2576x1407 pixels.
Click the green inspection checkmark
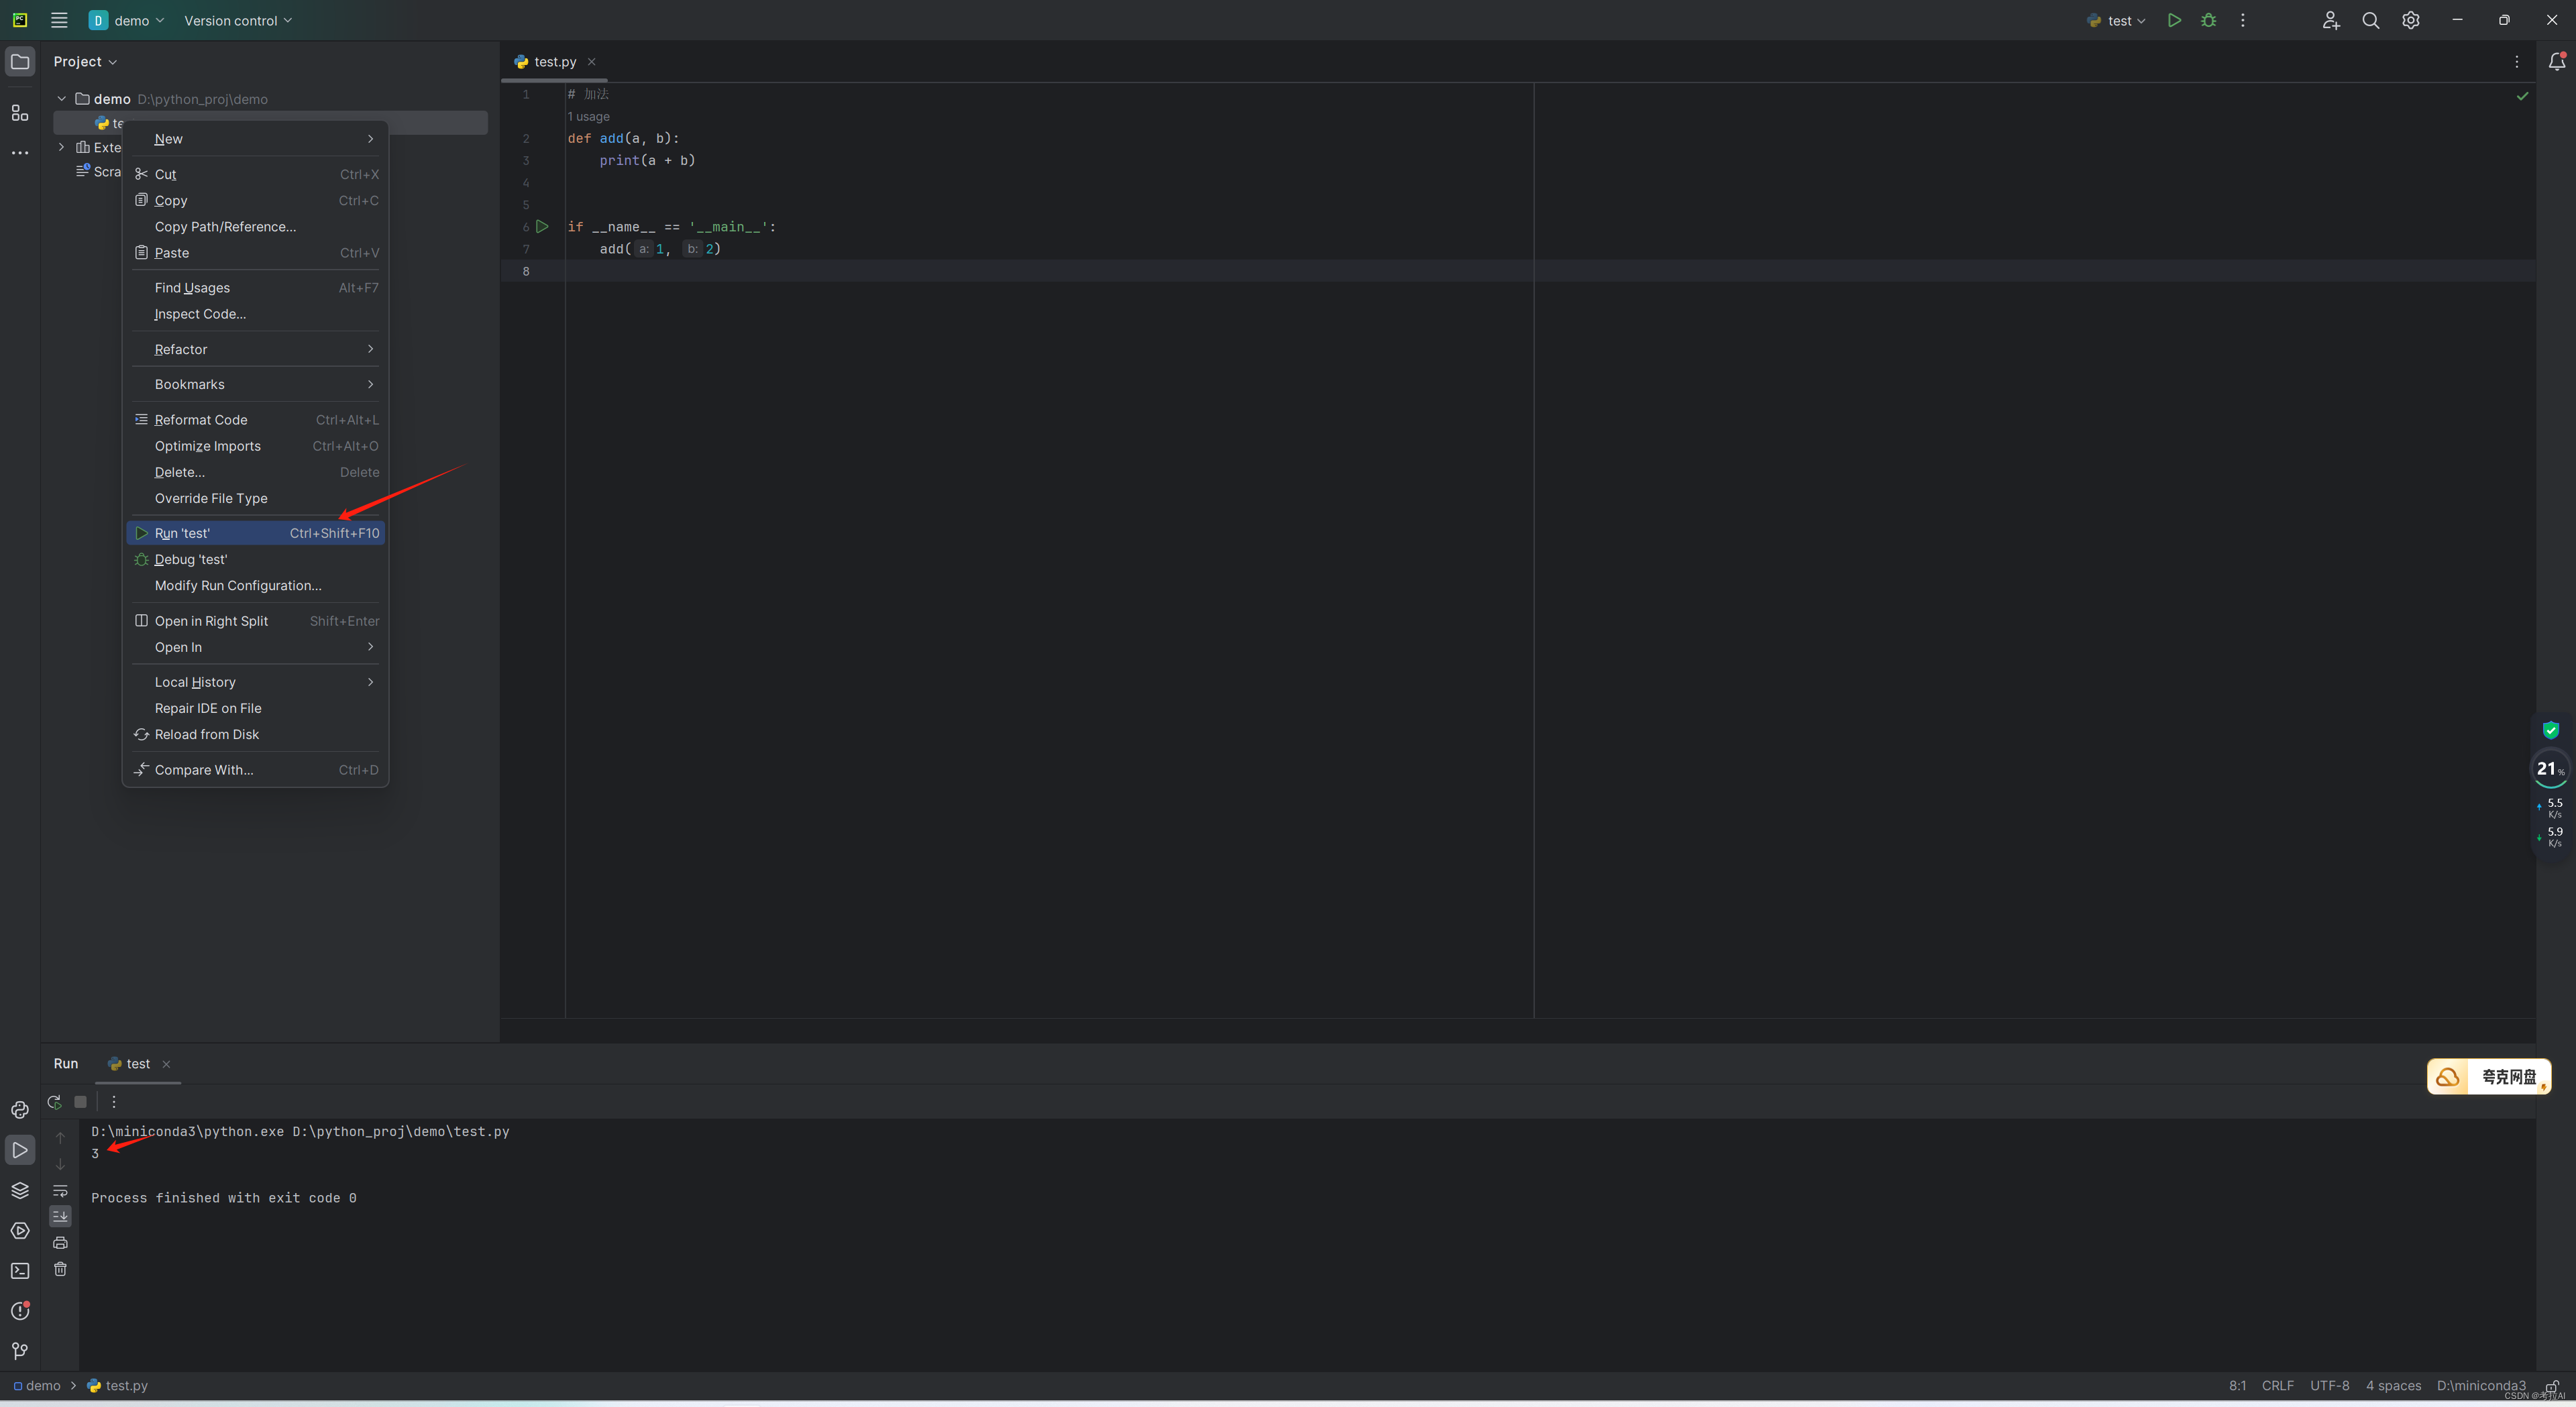(2522, 96)
